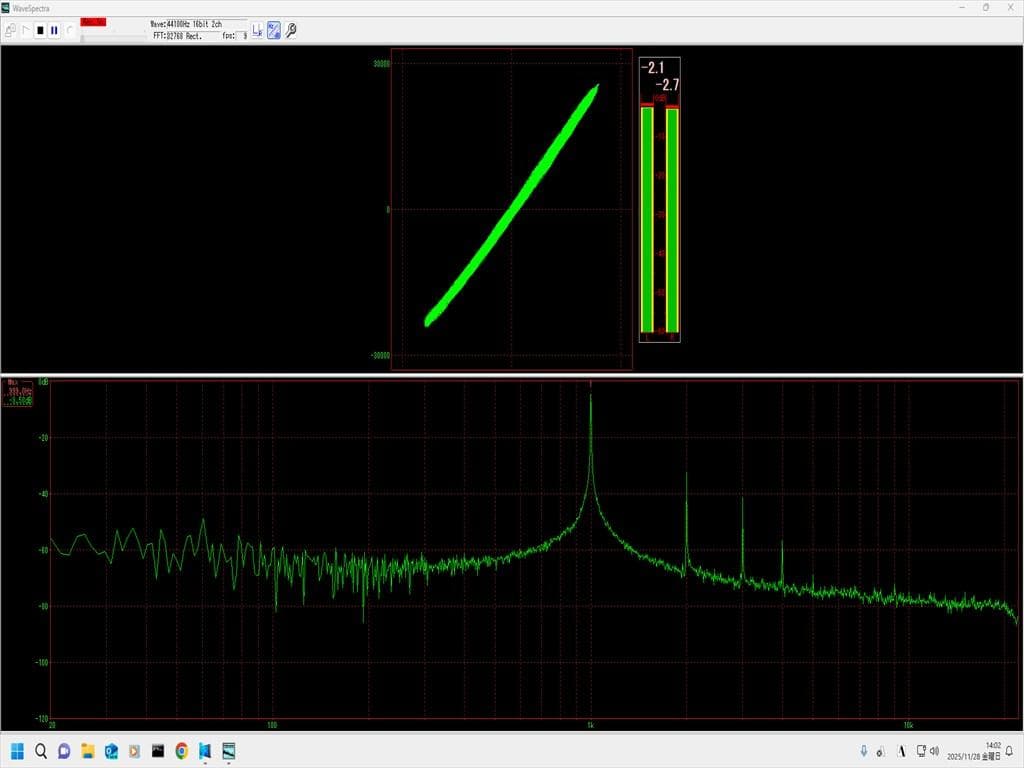This screenshot has width=1024, height=768.
Task: Click the left channel level meter bar
Action: click(x=647, y=218)
